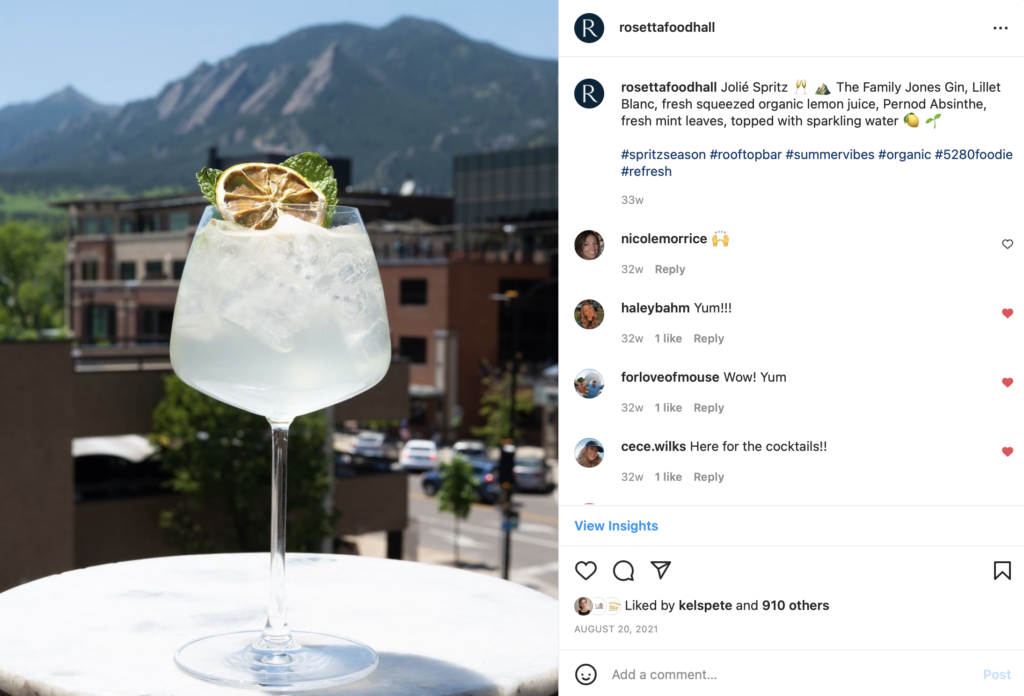
Task: Open the #rooftopbar hashtag
Action: [x=745, y=155]
